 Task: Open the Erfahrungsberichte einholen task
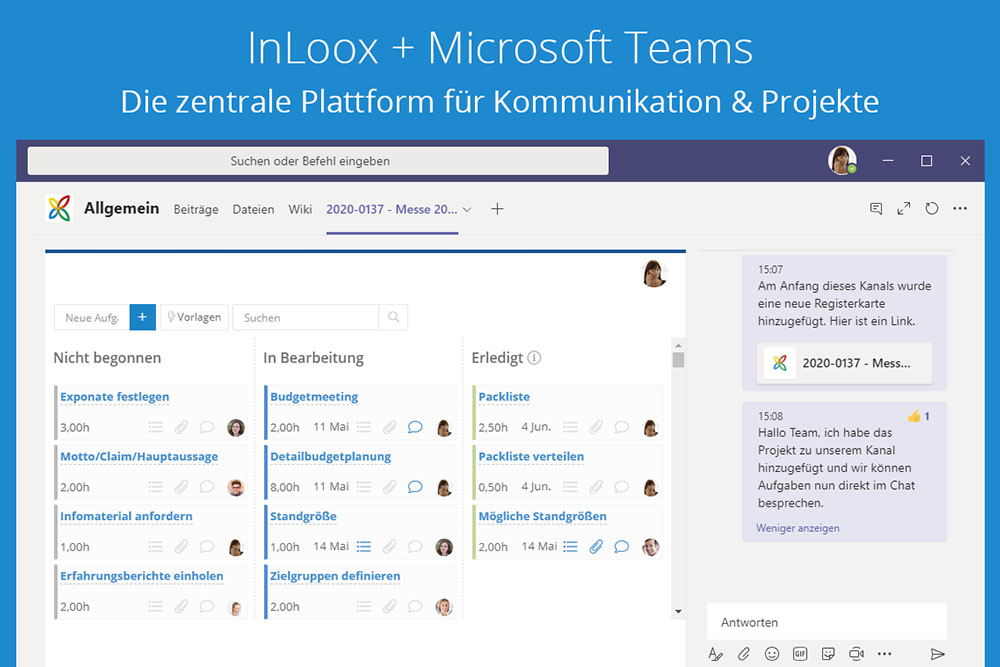click(142, 576)
